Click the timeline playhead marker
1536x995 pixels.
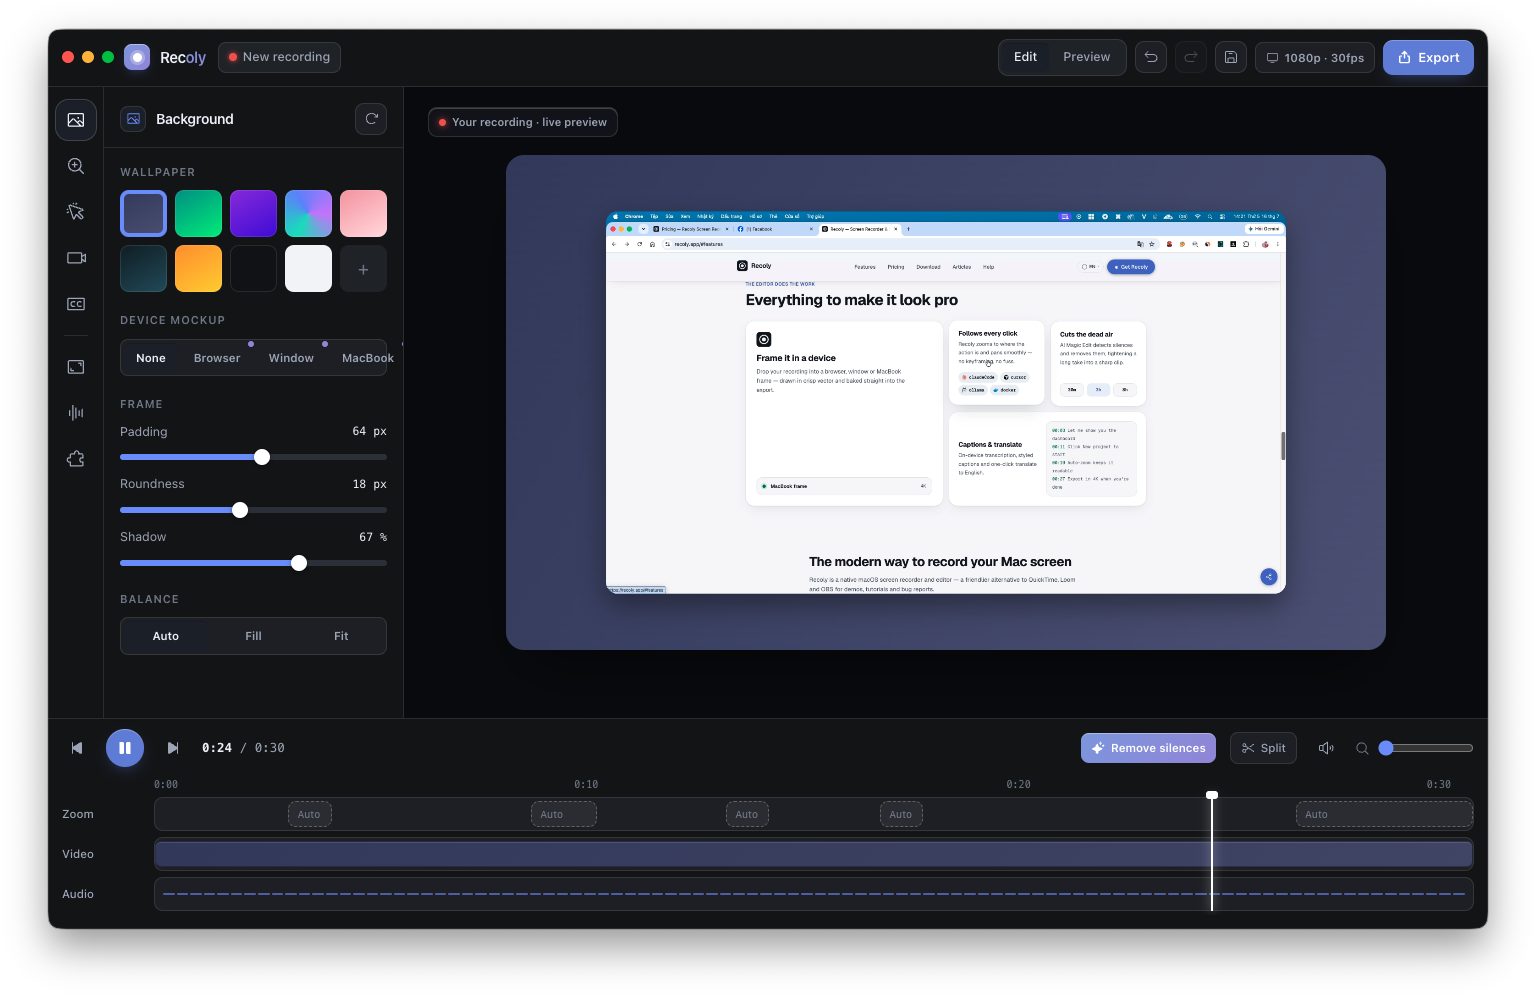1212,795
